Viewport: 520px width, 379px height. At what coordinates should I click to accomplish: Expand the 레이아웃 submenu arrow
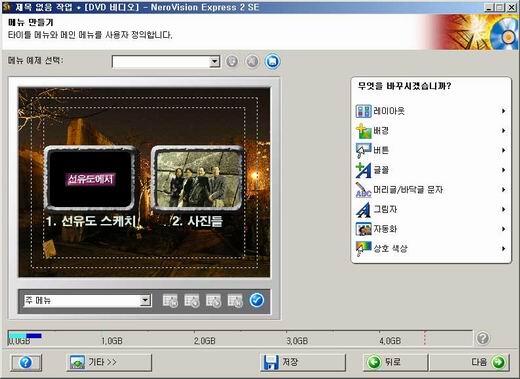coord(503,111)
